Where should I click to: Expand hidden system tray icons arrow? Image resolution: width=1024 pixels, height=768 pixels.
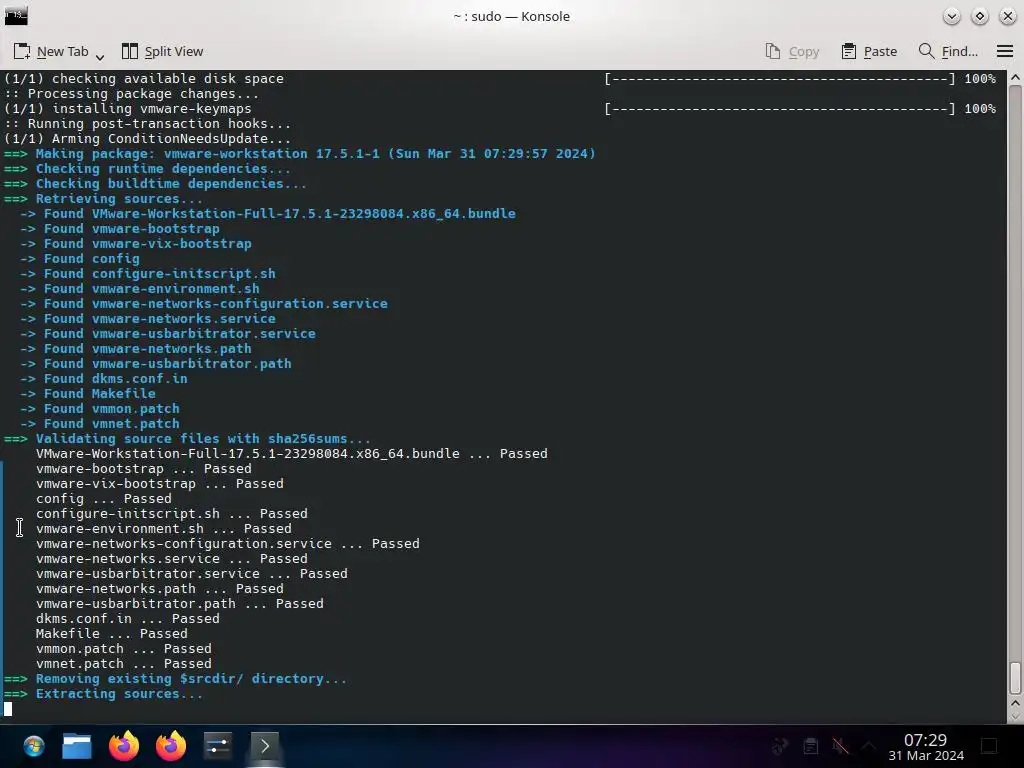869,746
